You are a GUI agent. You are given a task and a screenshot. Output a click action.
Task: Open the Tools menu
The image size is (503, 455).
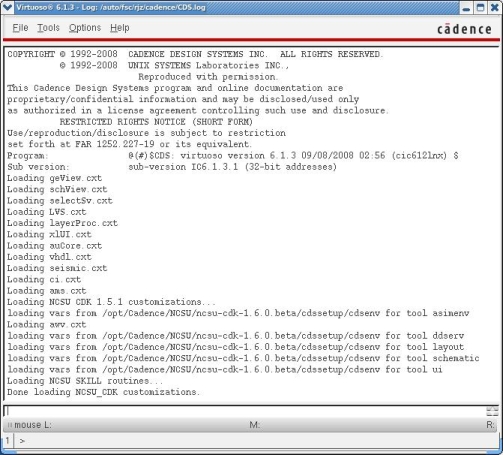click(48, 28)
